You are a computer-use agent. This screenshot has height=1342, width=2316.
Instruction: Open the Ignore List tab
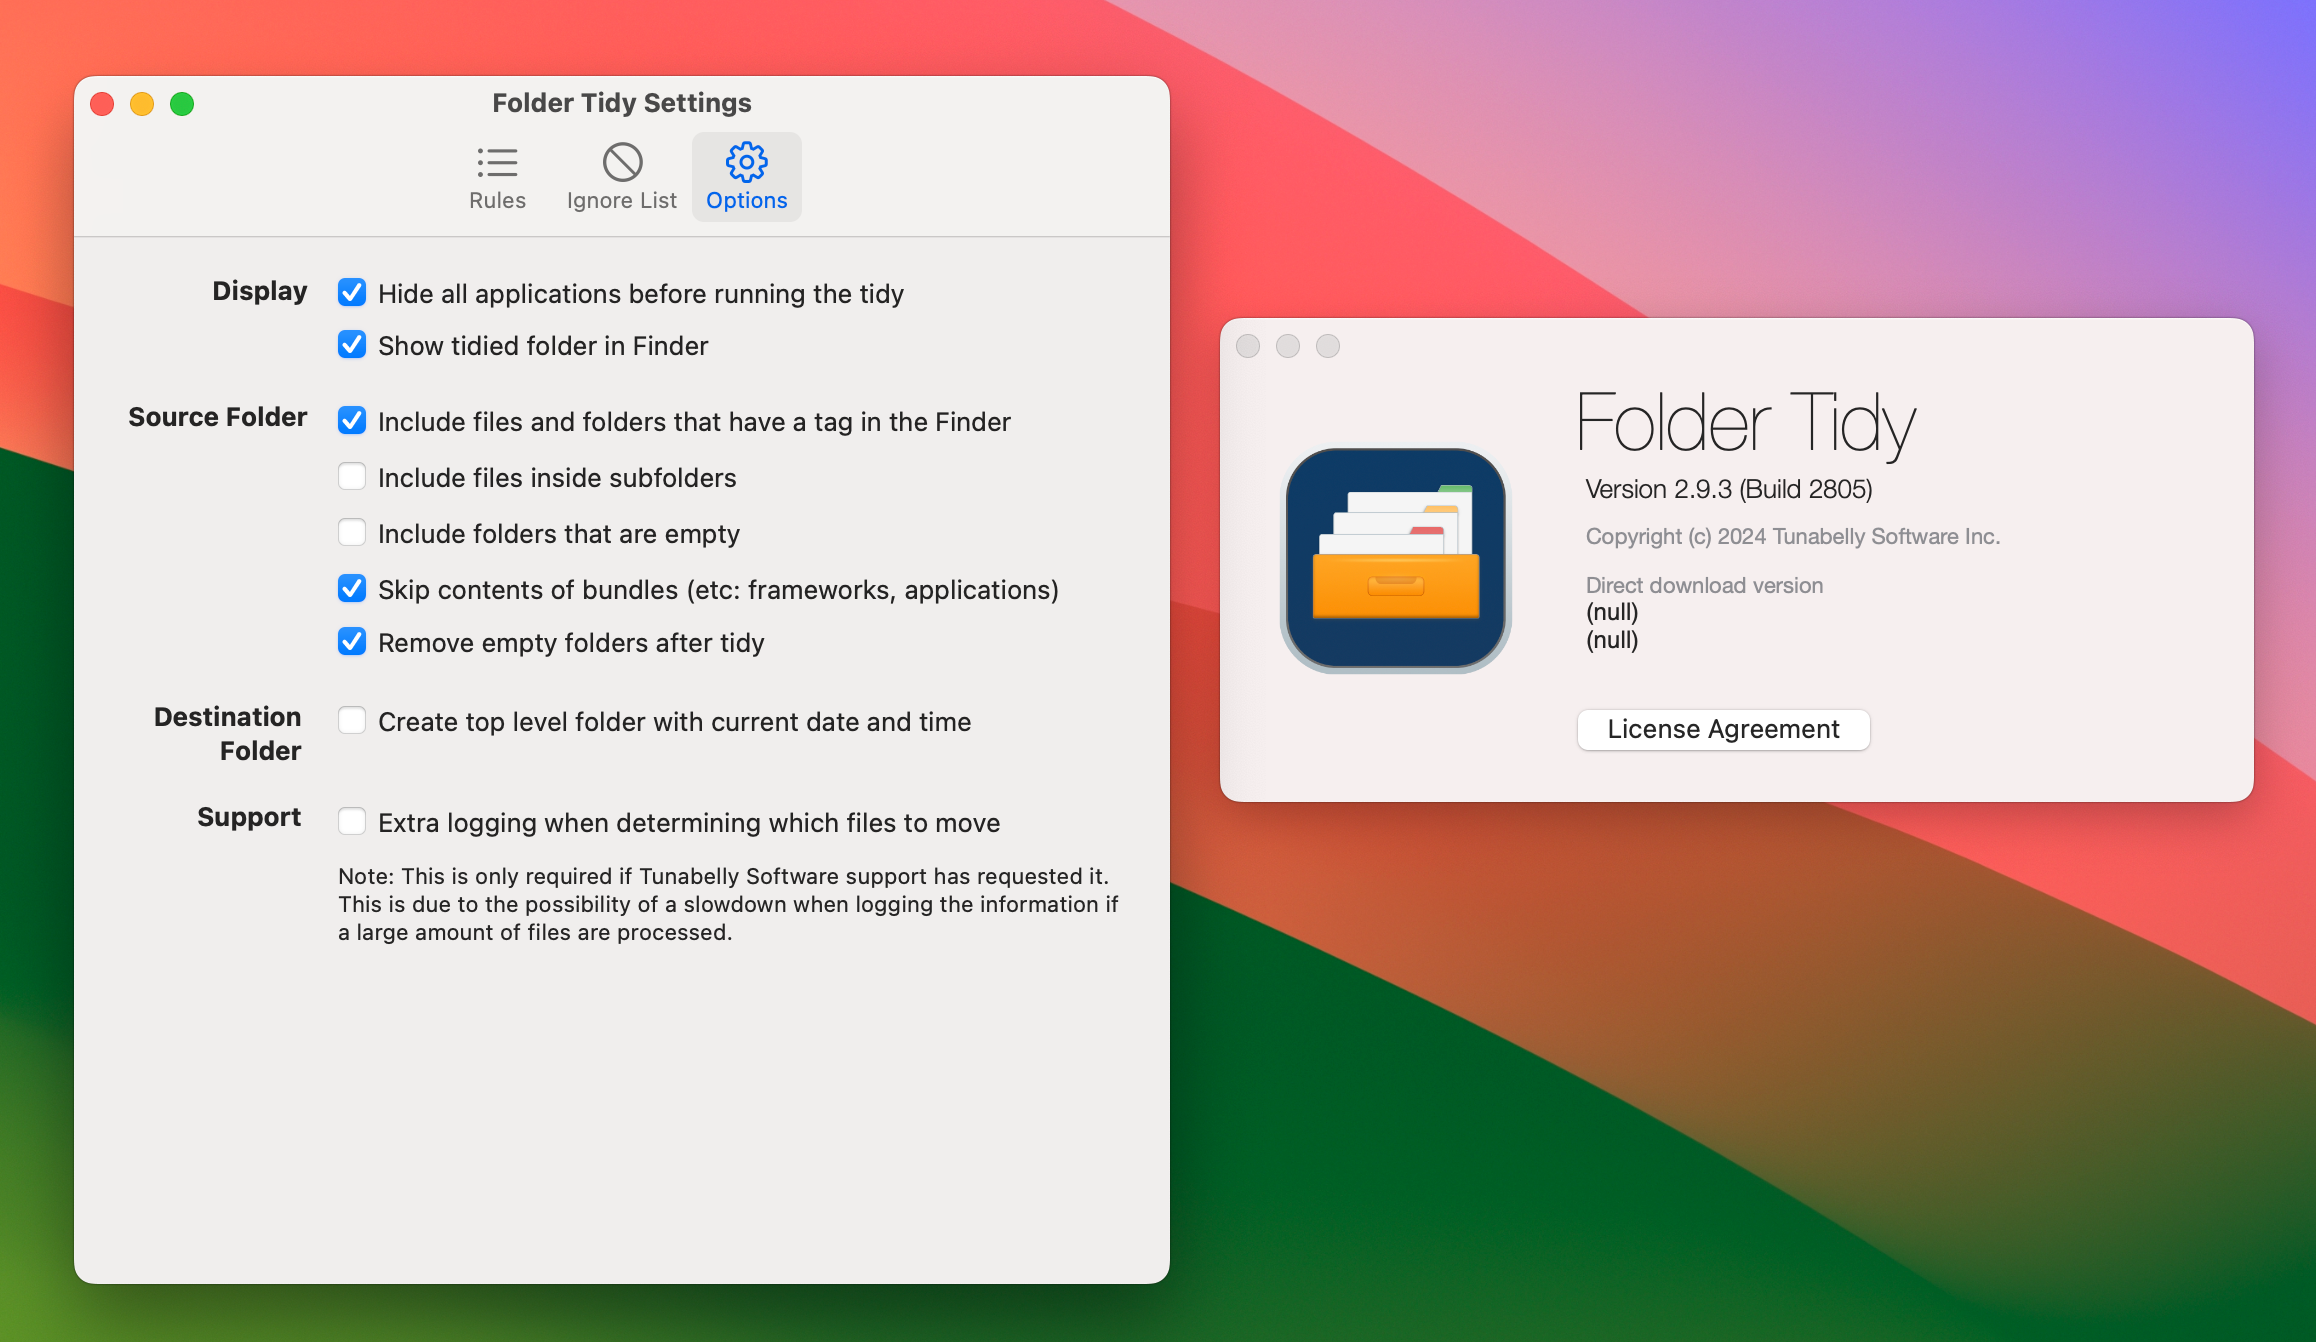621,177
